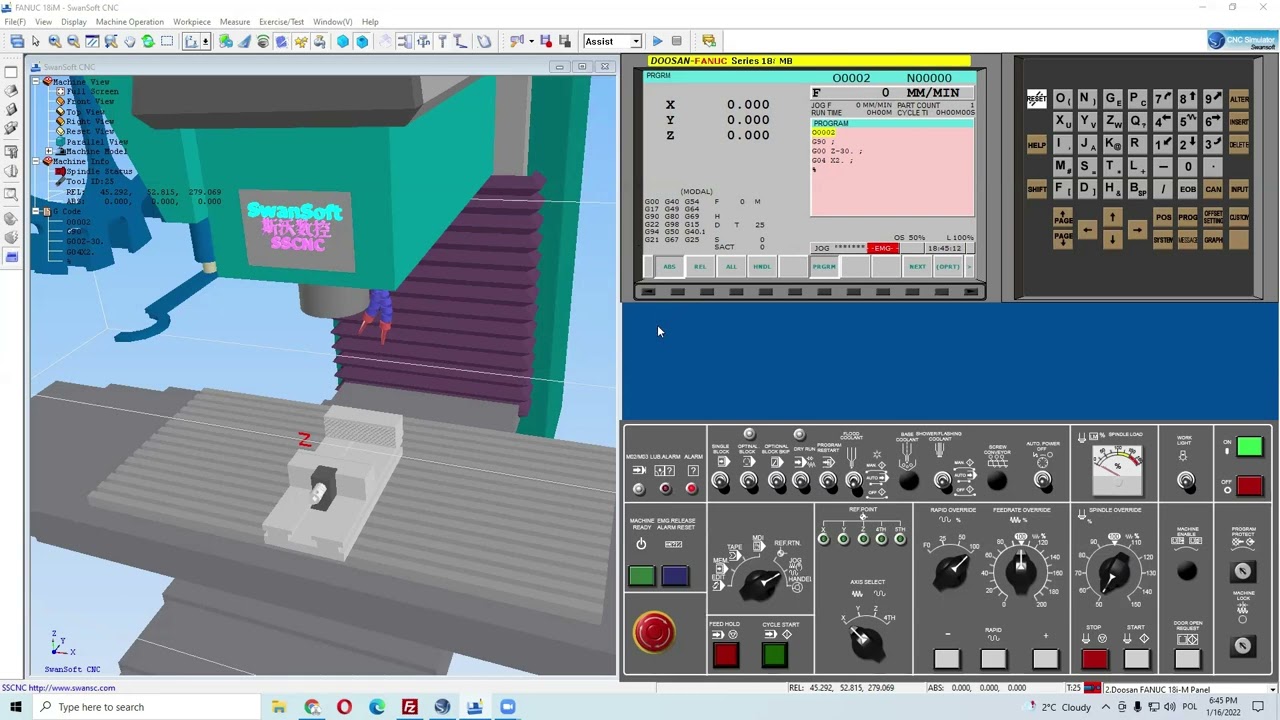Open the Exercise/Test menu
Screen dimensions: 1280x720
281,21
